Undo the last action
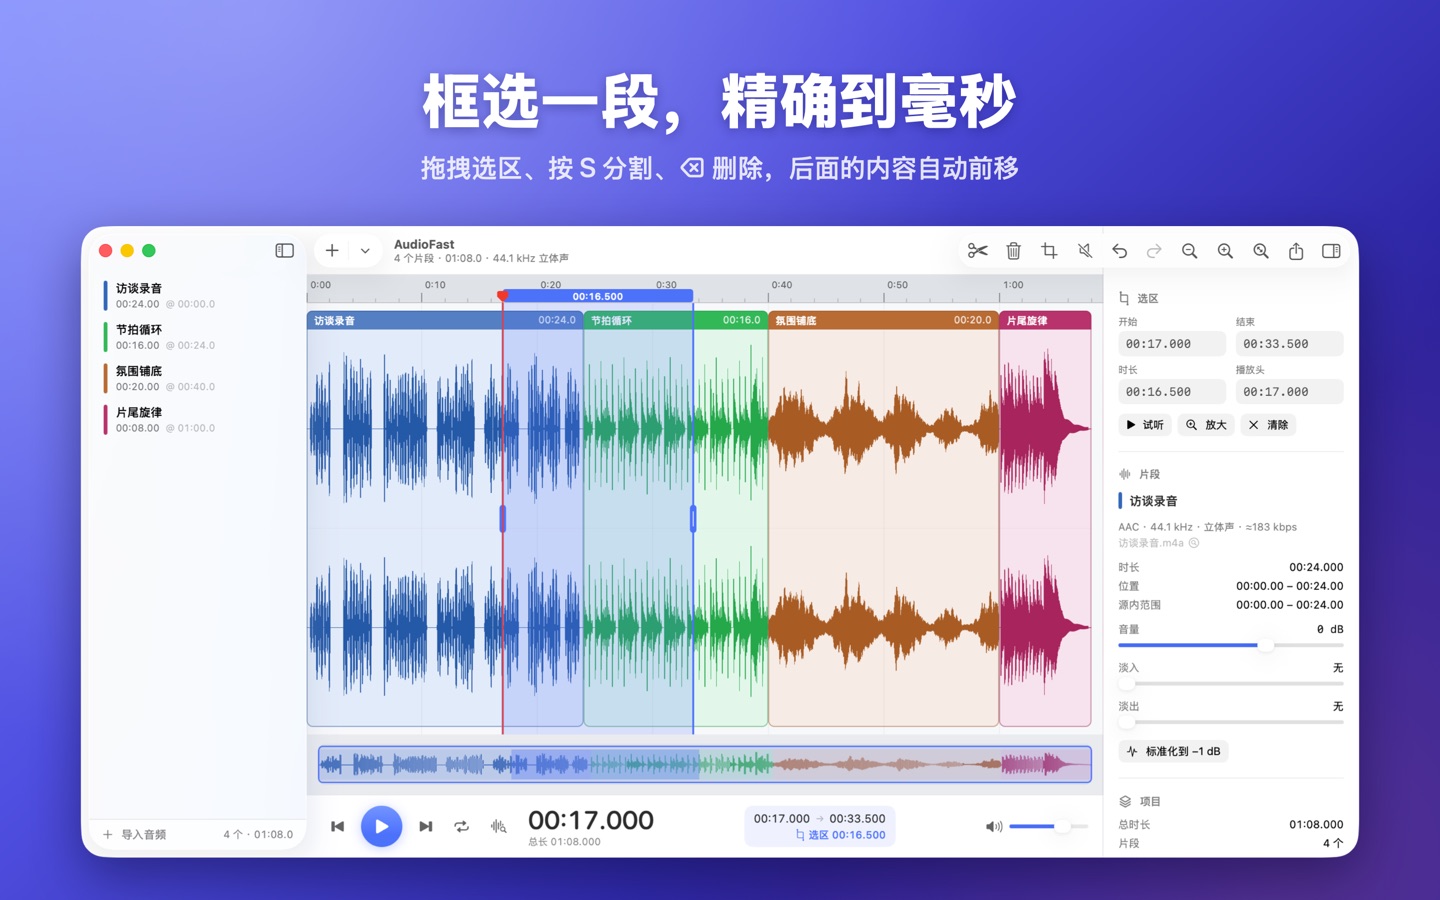Viewport: 1440px width, 900px height. coord(1119,251)
